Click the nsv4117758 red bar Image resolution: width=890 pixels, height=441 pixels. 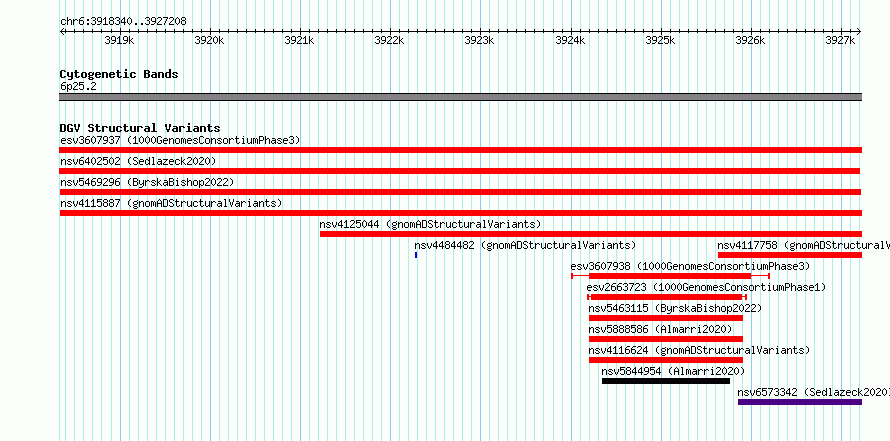pos(790,255)
